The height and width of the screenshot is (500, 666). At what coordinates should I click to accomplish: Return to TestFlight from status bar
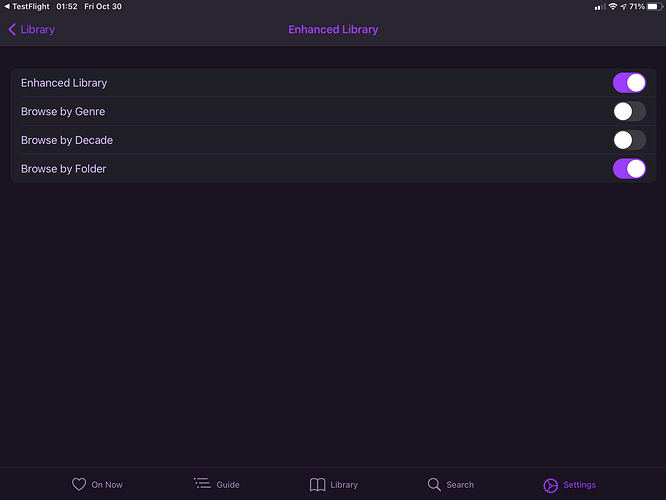pyautogui.click(x=27, y=6)
